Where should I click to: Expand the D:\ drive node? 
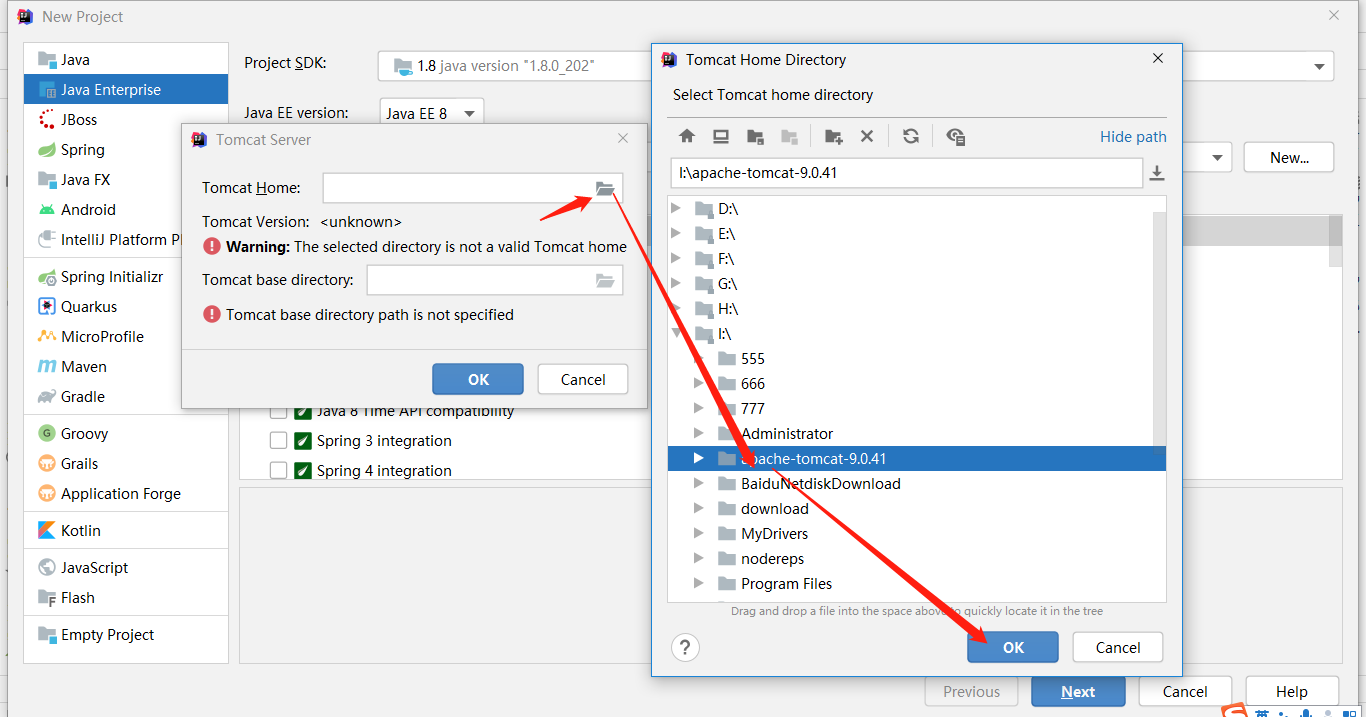[x=676, y=209]
